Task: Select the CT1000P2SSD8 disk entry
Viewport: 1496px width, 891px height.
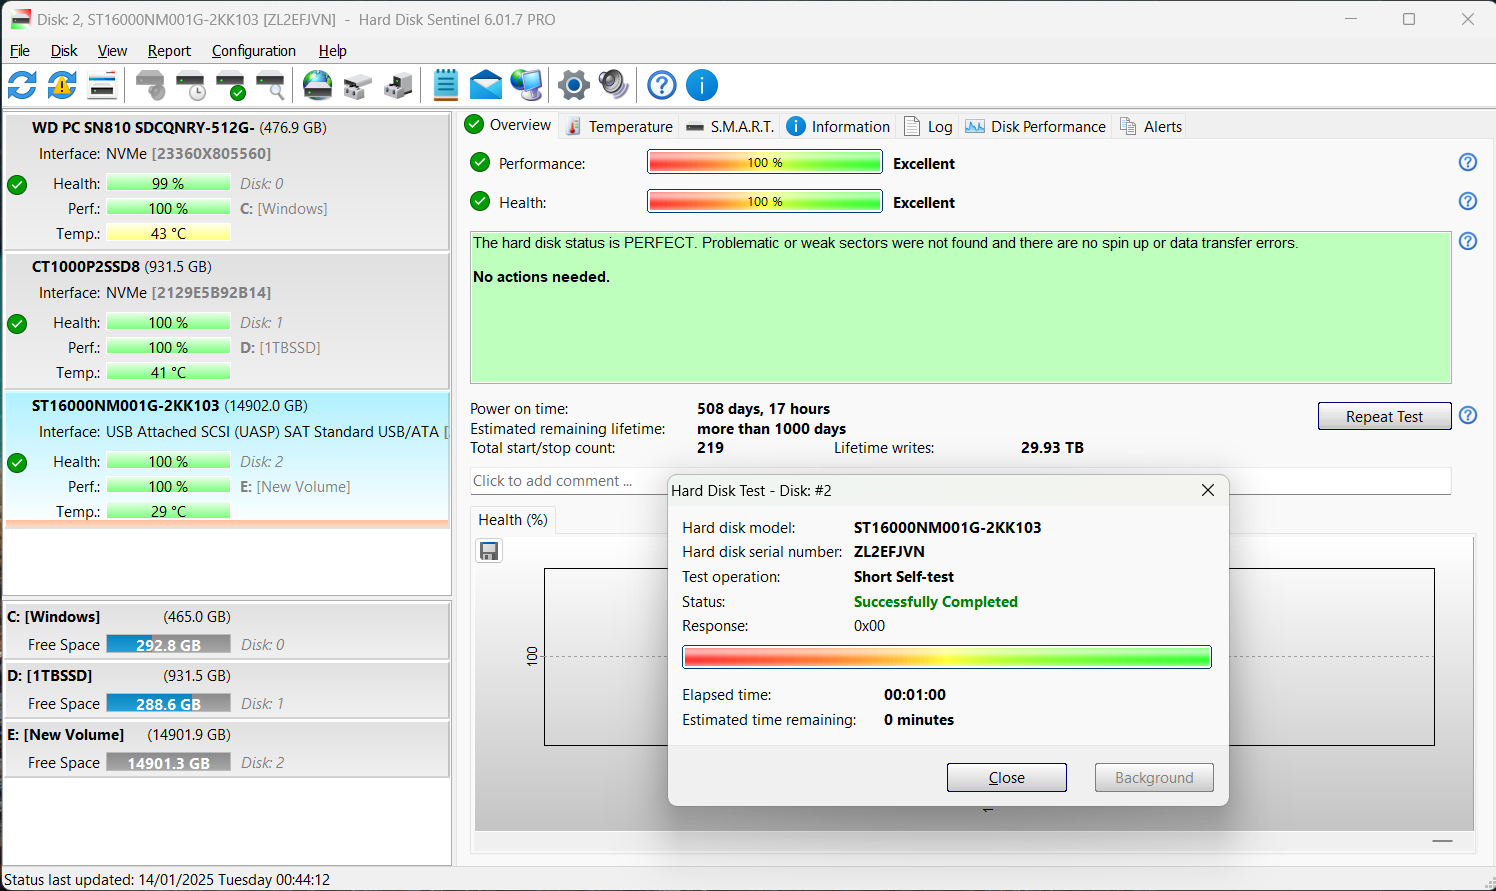Action: pyautogui.click(x=227, y=320)
